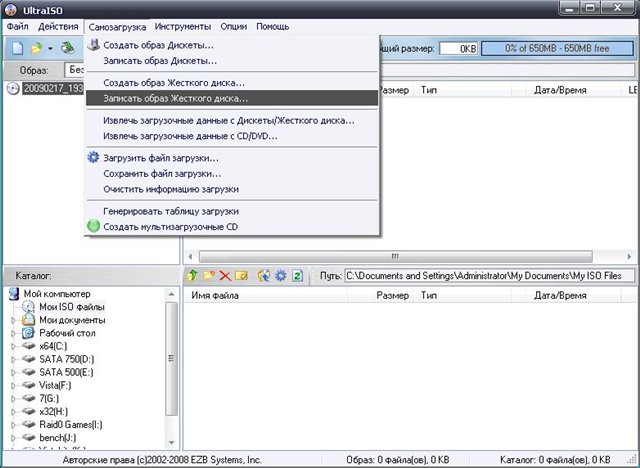Choose Создать образ Дискеты menu entry
The height and width of the screenshot is (468, 640).
pyautogui.click(x=232, y=45)
